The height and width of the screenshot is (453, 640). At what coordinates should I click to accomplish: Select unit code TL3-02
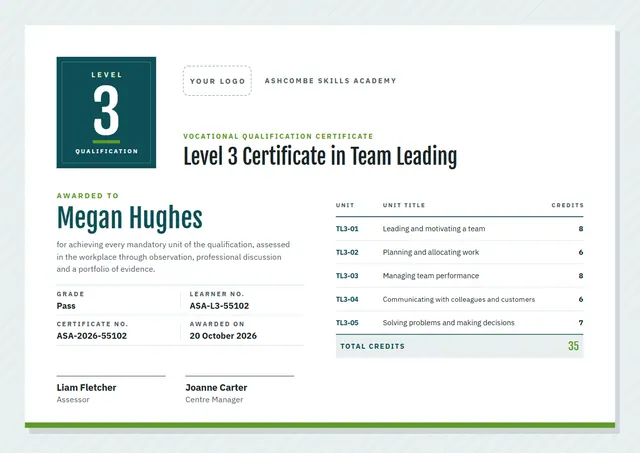[x=347, y=252]
